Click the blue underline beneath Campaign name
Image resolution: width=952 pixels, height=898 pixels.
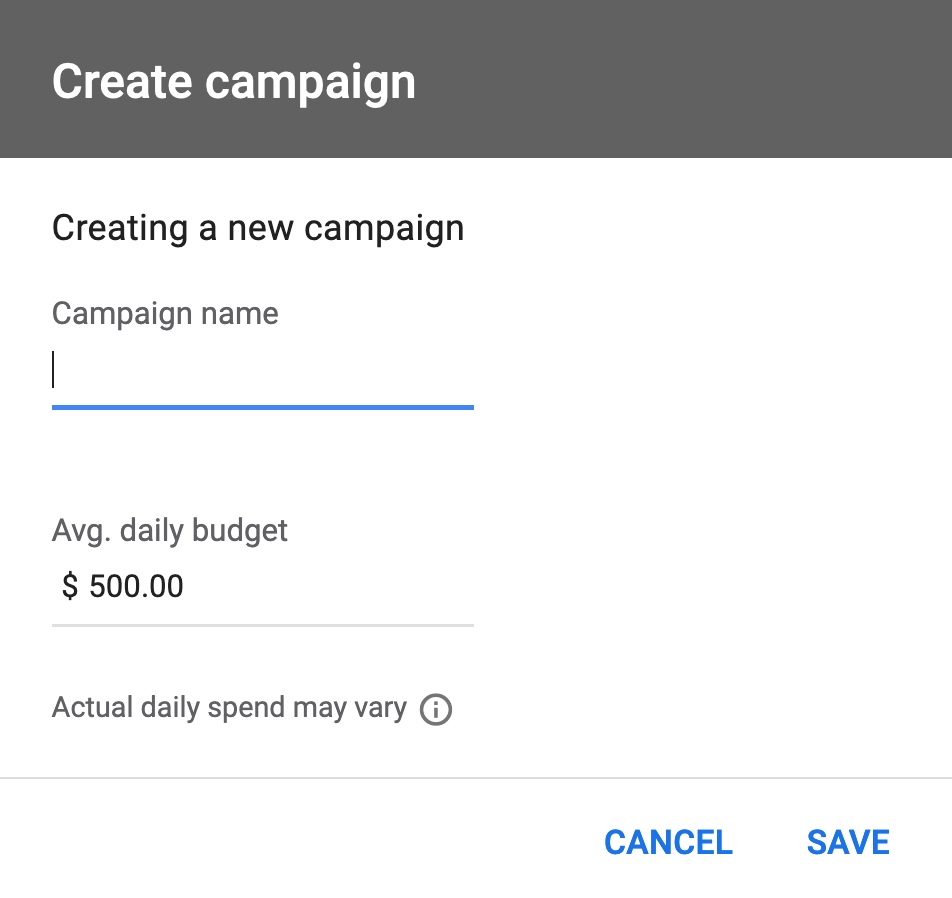pos(262,407)
